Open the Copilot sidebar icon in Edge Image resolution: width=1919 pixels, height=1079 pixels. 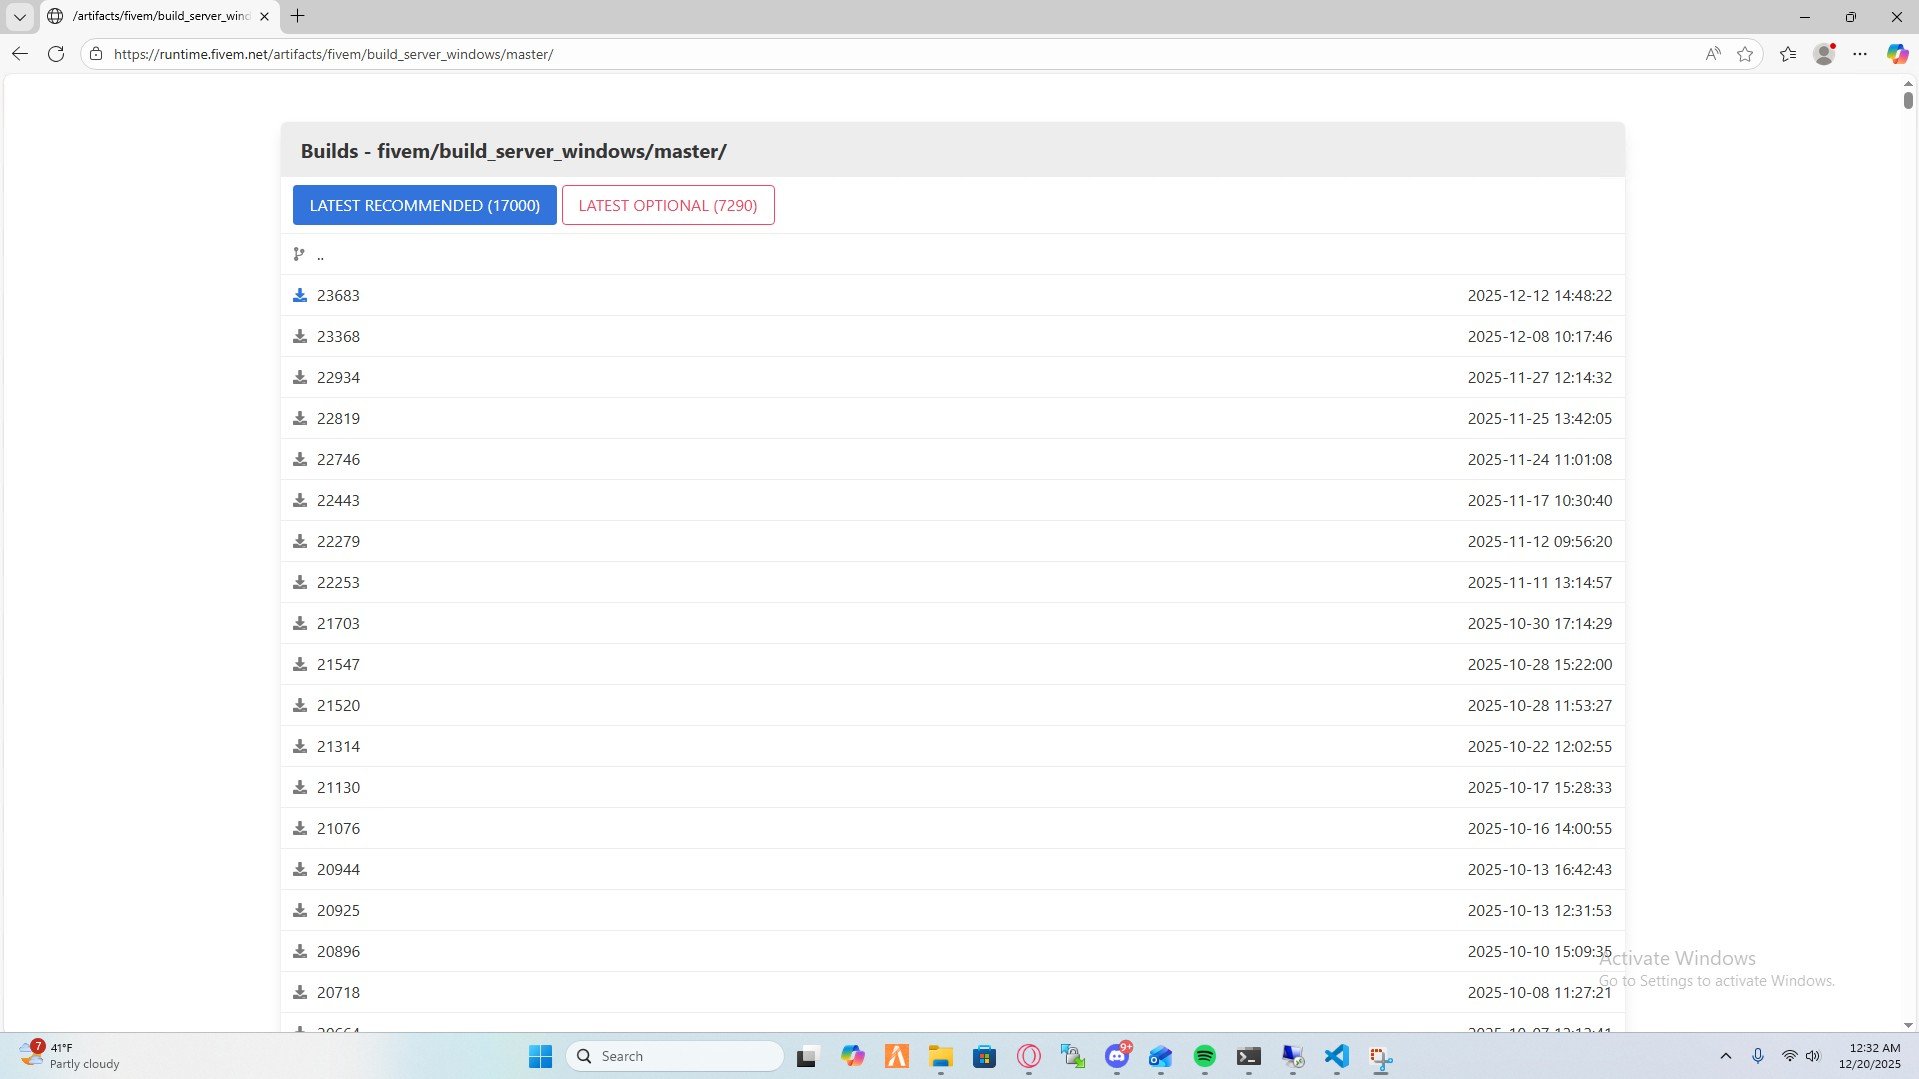click(1897, 54)
